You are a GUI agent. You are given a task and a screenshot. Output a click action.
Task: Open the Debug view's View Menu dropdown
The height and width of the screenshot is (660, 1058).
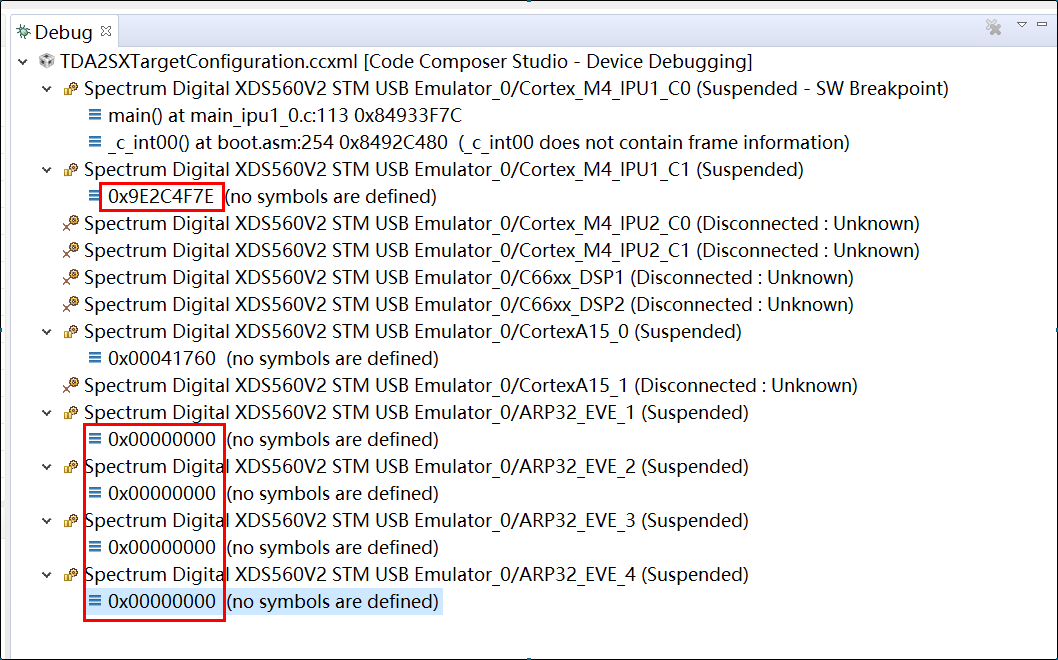pyautogui.click(x=1022, y=28)
